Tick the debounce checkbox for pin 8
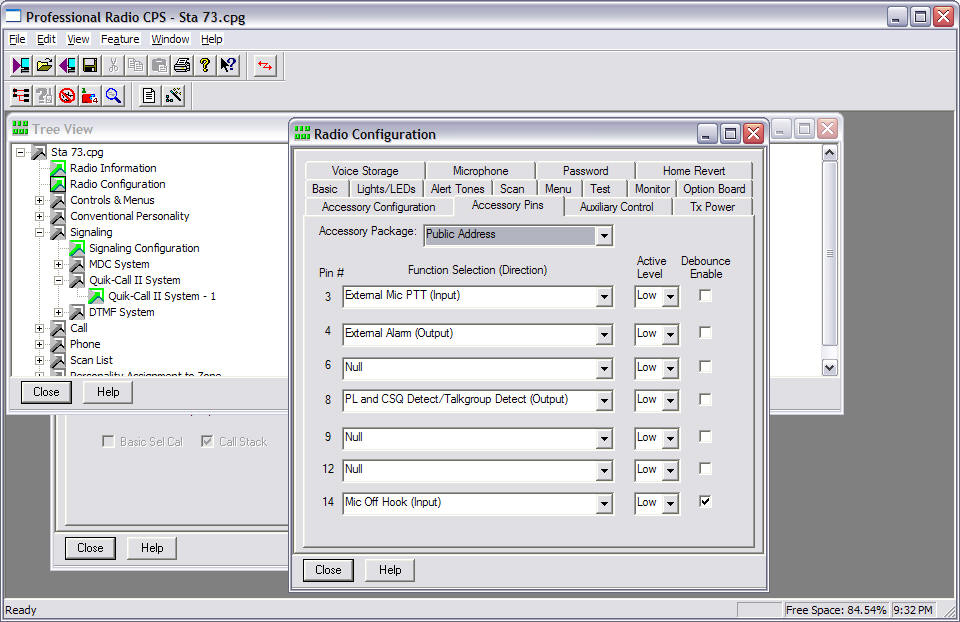 pyautogui.click(x=706, y=400)
